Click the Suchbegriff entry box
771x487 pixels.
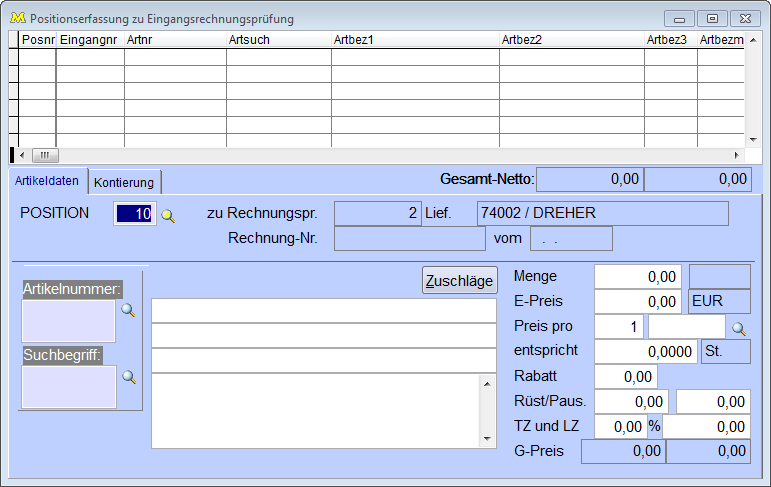click(x=68, y=387)
